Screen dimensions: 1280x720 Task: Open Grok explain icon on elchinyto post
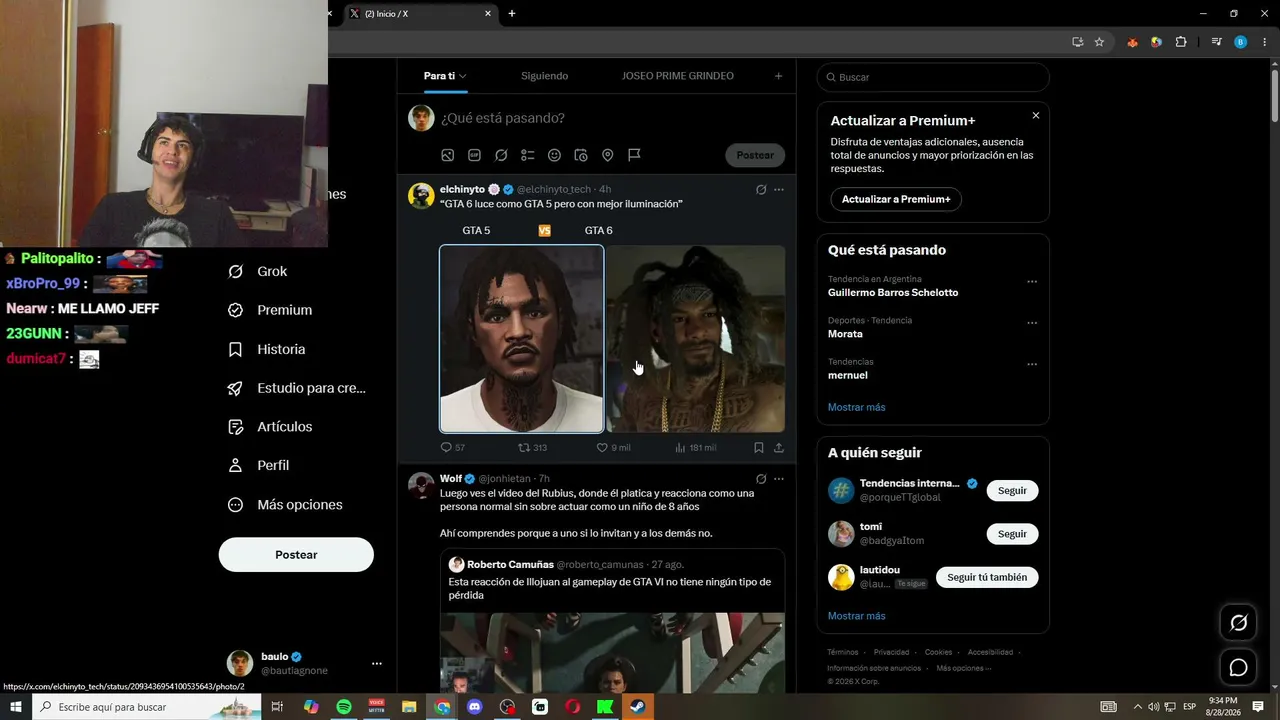(x=761, y=189)
